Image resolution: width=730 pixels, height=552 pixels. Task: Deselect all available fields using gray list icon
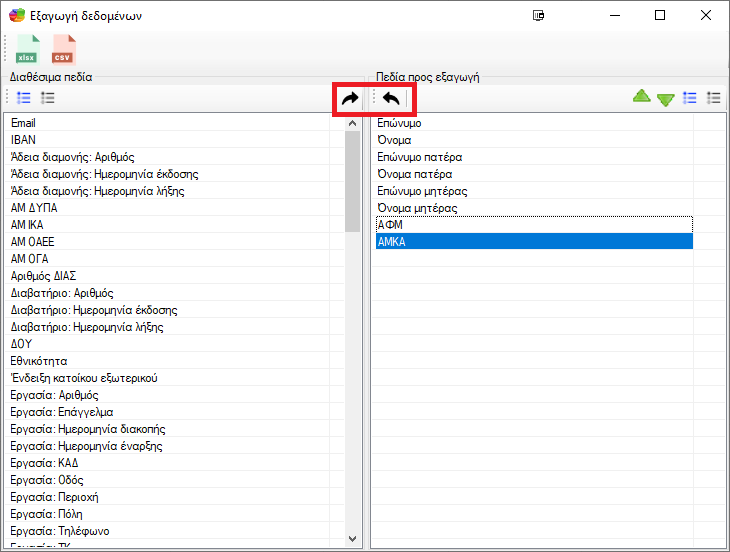coord(47,98)
